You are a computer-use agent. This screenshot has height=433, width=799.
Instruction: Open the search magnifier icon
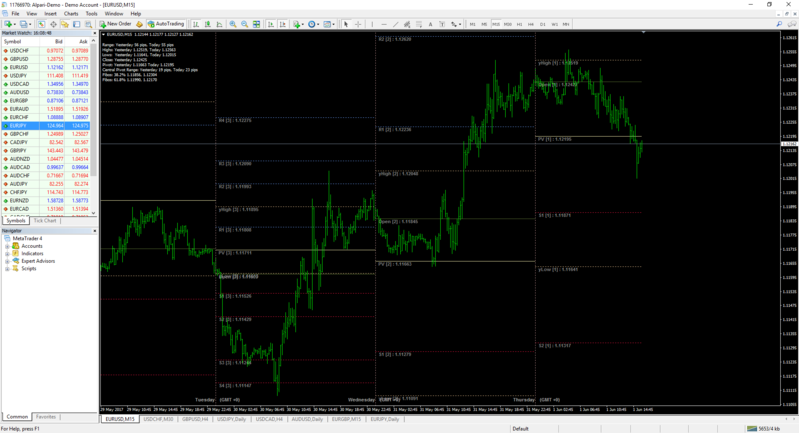click(779, 24)
